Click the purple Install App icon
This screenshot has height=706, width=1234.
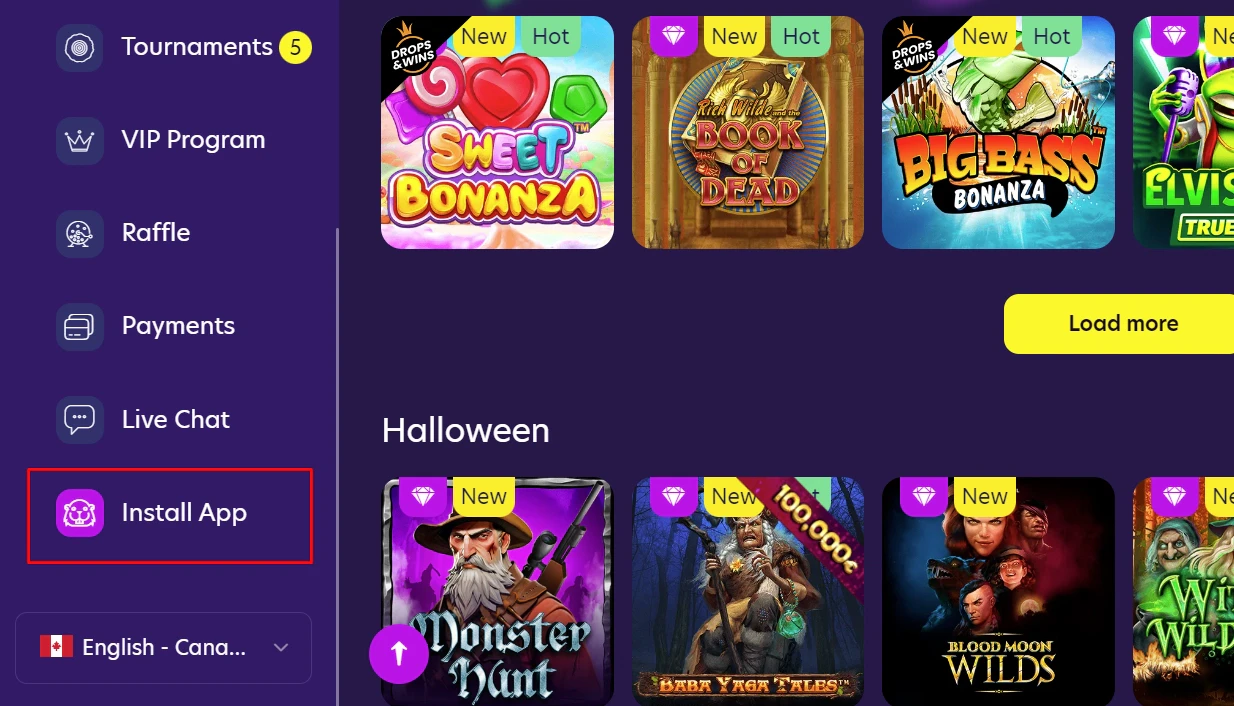pyautogui.click(x=80, y=513)
